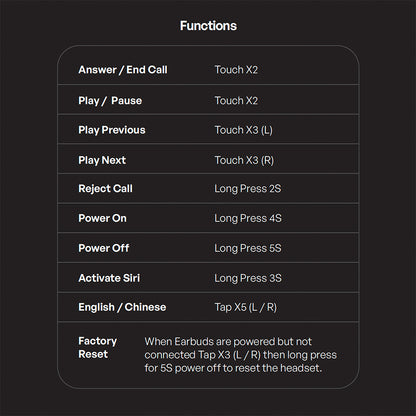
Task: Select the English / Chinese label
Action: (122, 307)
